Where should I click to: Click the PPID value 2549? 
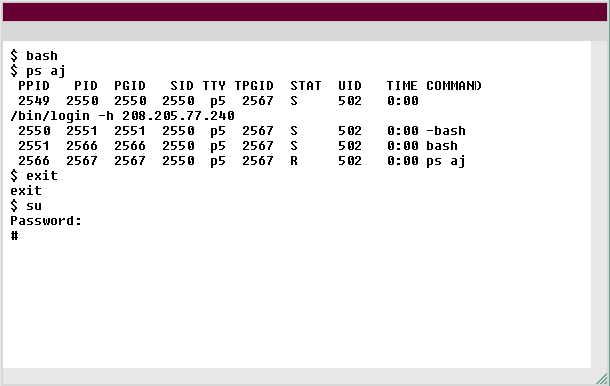pyautogui.click(x=34, y=101)
